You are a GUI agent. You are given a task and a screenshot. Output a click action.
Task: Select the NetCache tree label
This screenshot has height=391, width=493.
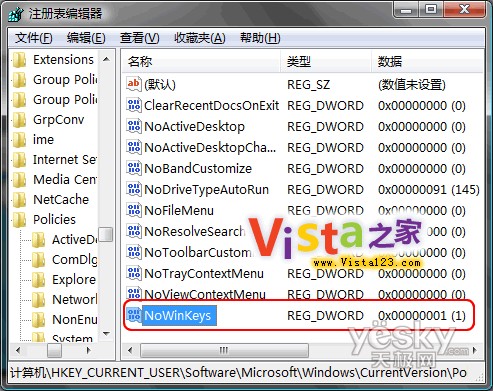(x=61, y=200)
